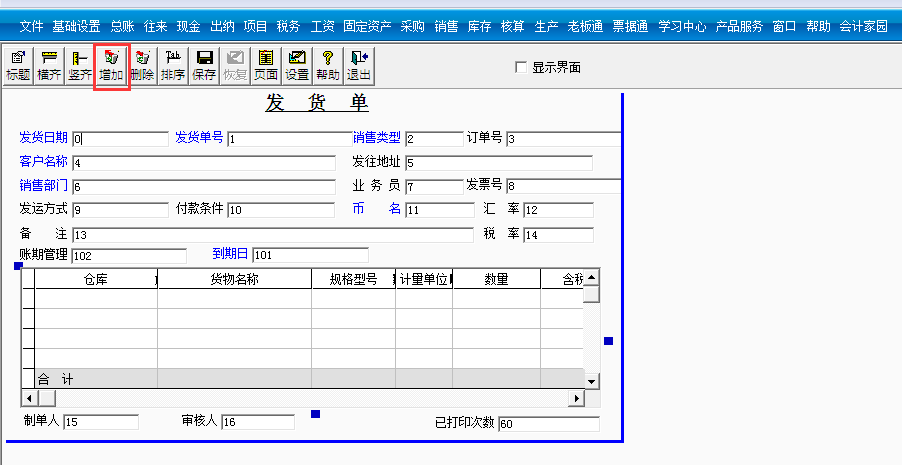Select the 竖齐 vertical align tool
This screenshot has width=902, height=465.
tap(80, 66)
